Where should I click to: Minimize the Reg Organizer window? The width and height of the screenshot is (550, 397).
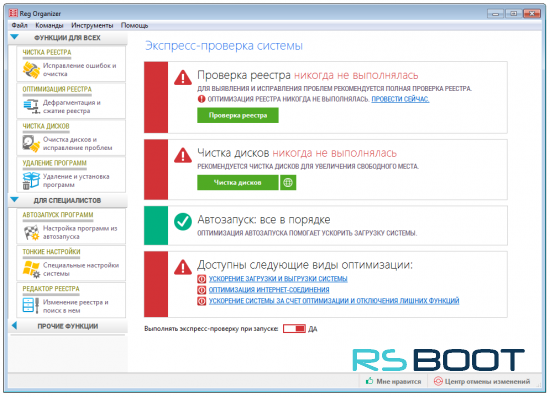496,14
